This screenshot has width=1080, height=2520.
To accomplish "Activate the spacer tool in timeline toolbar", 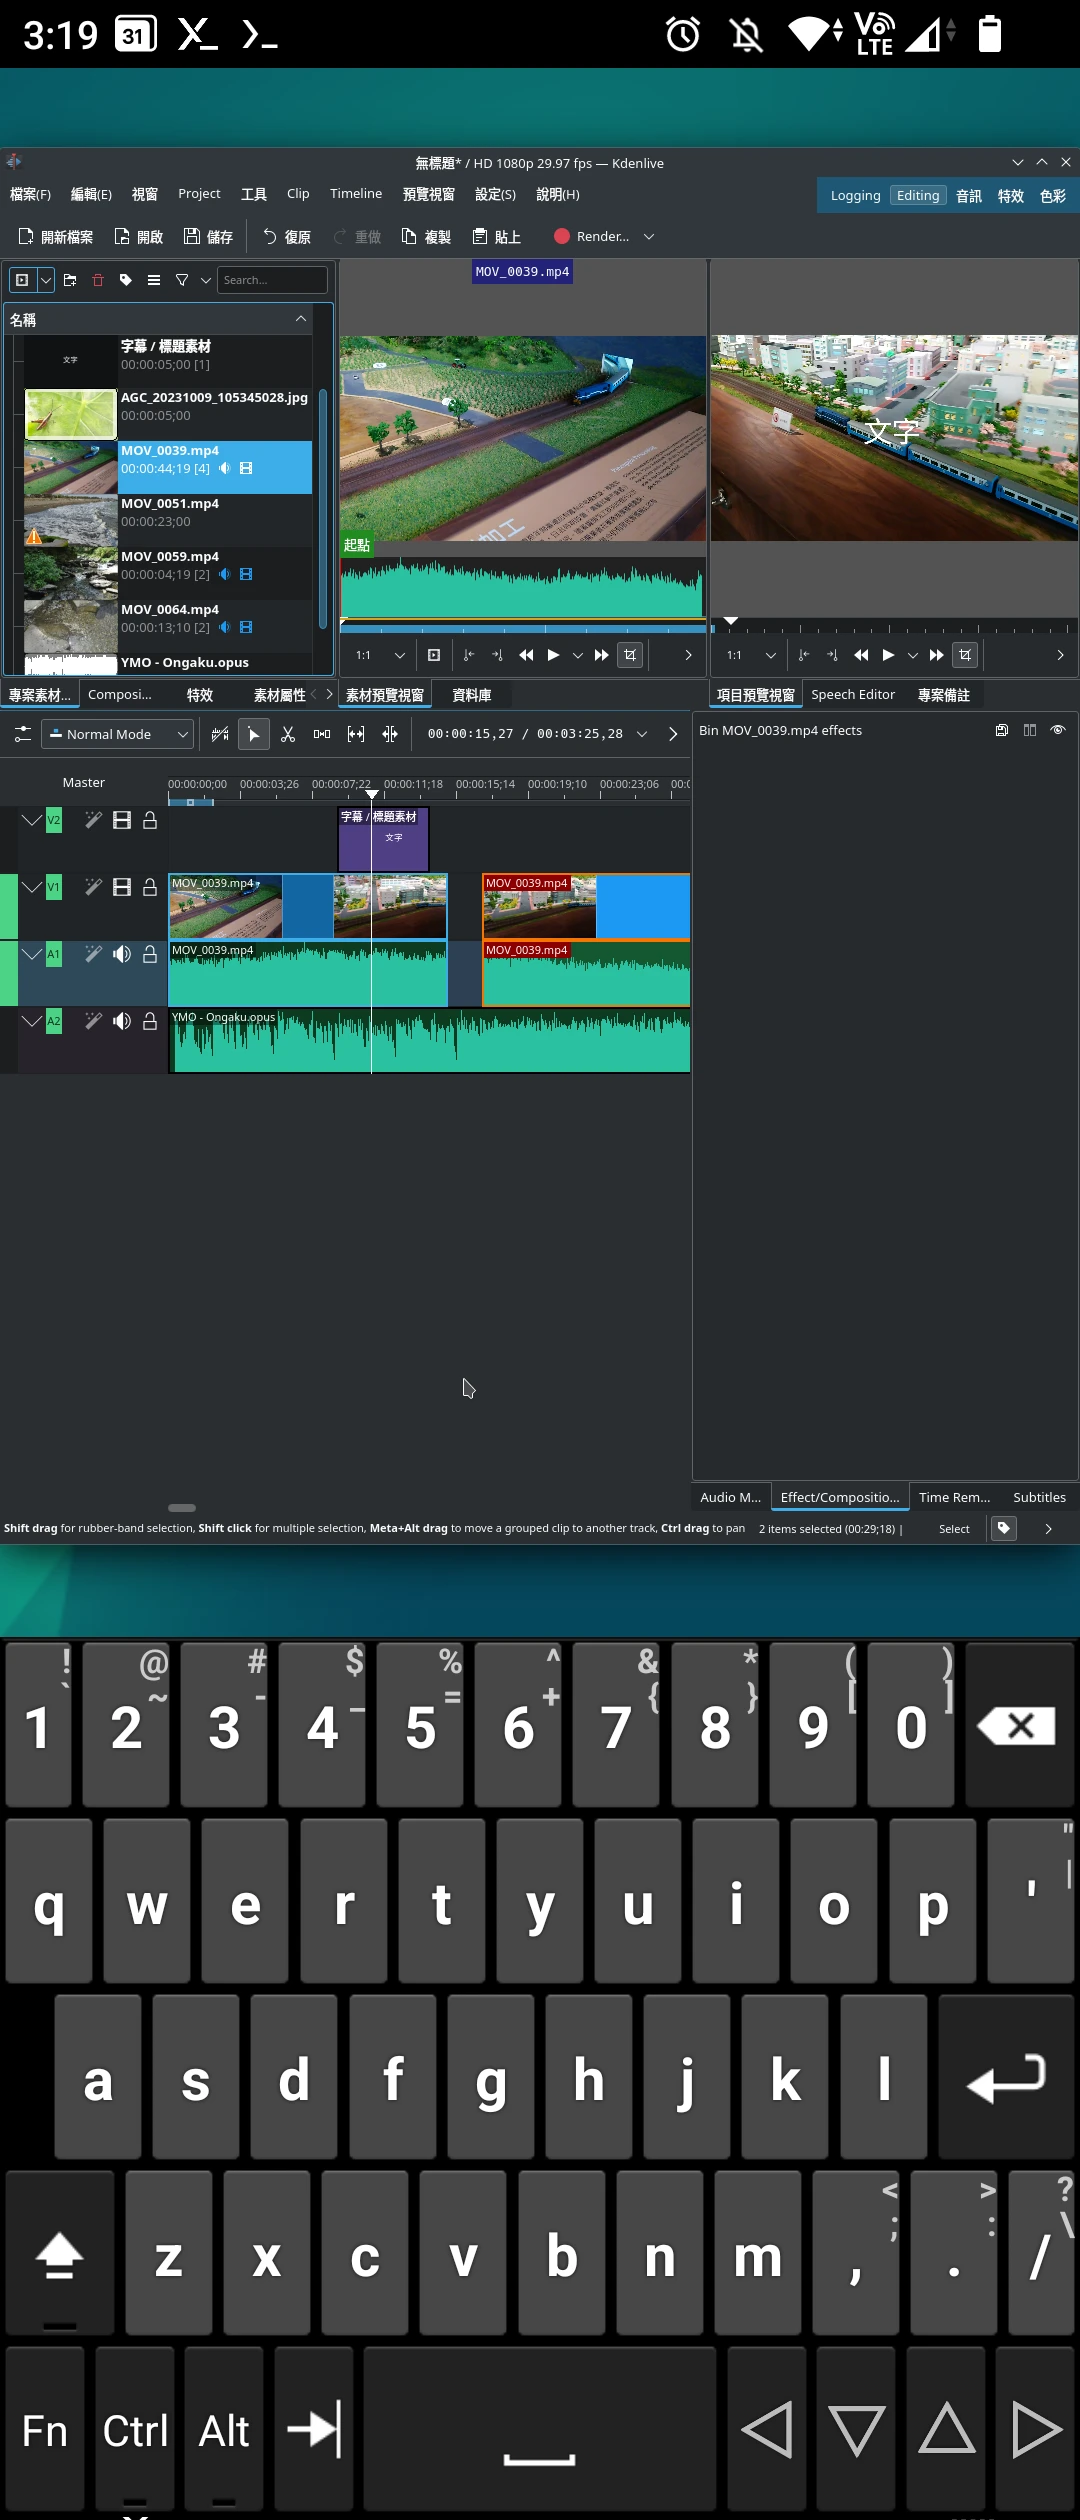I will 322,734.
